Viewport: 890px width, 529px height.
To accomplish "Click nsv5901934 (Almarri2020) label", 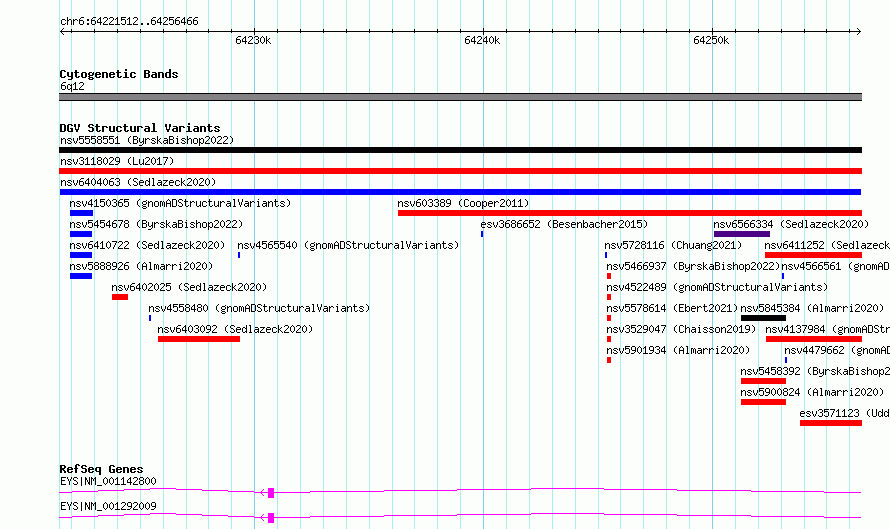I will tap(678, 350).
